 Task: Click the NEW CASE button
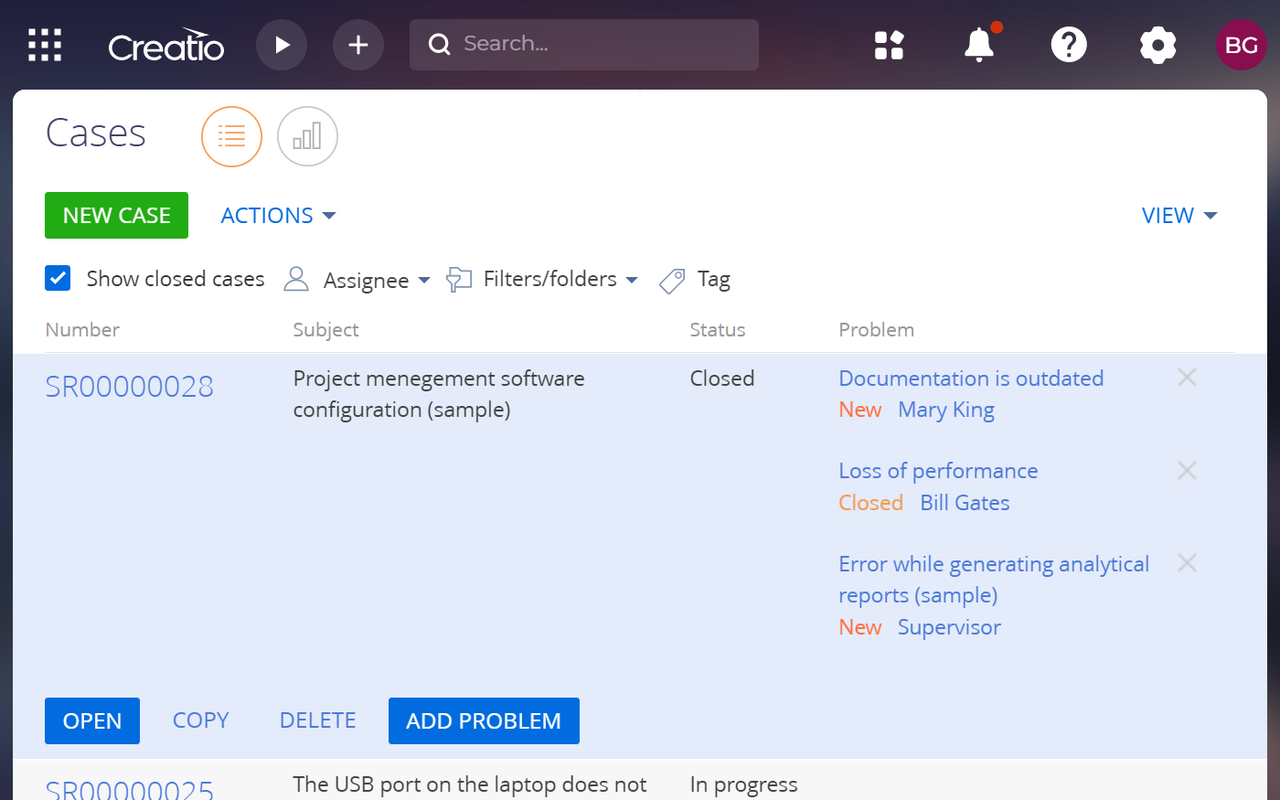click(x=116, y=215)
